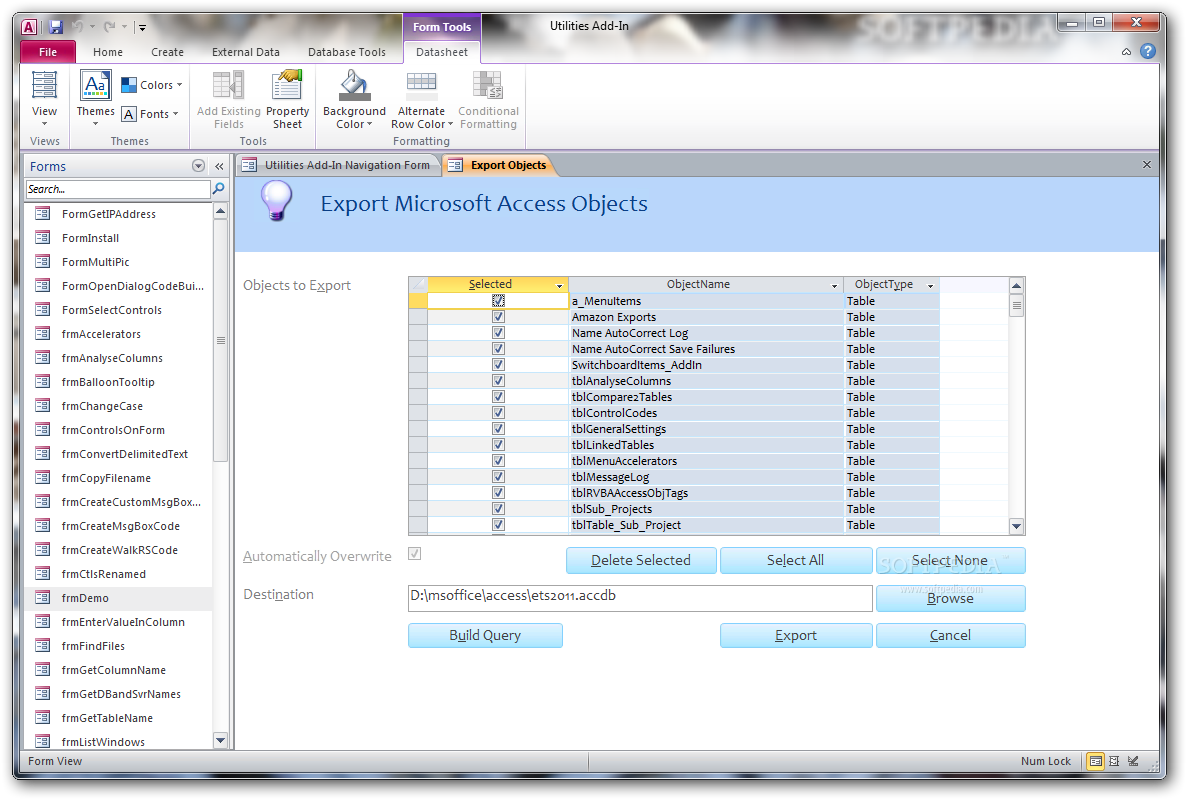Click the Build Query button
Screen dimensions: 1187x800
click(485, 635)
